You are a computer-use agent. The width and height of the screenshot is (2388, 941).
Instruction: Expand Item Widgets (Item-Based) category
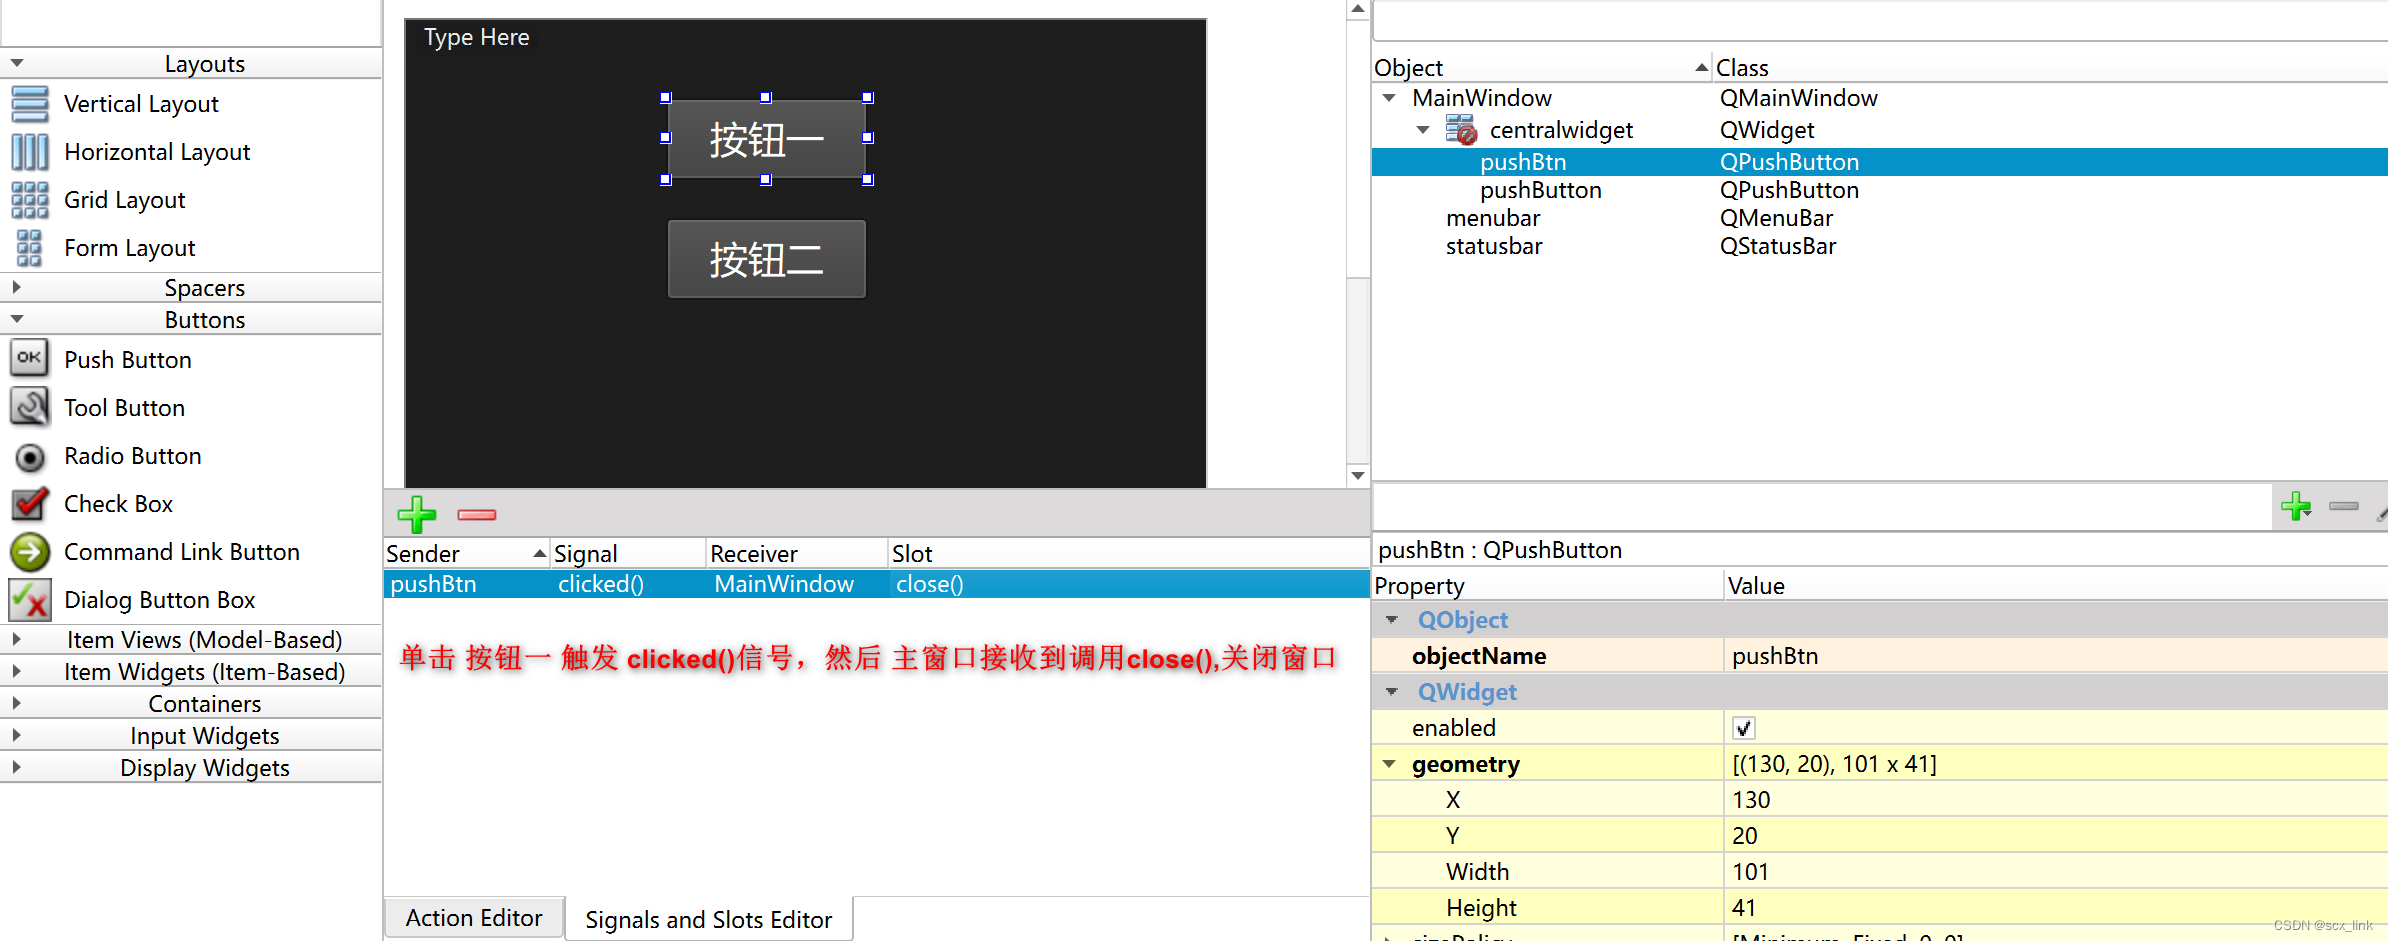pos(17,671)
